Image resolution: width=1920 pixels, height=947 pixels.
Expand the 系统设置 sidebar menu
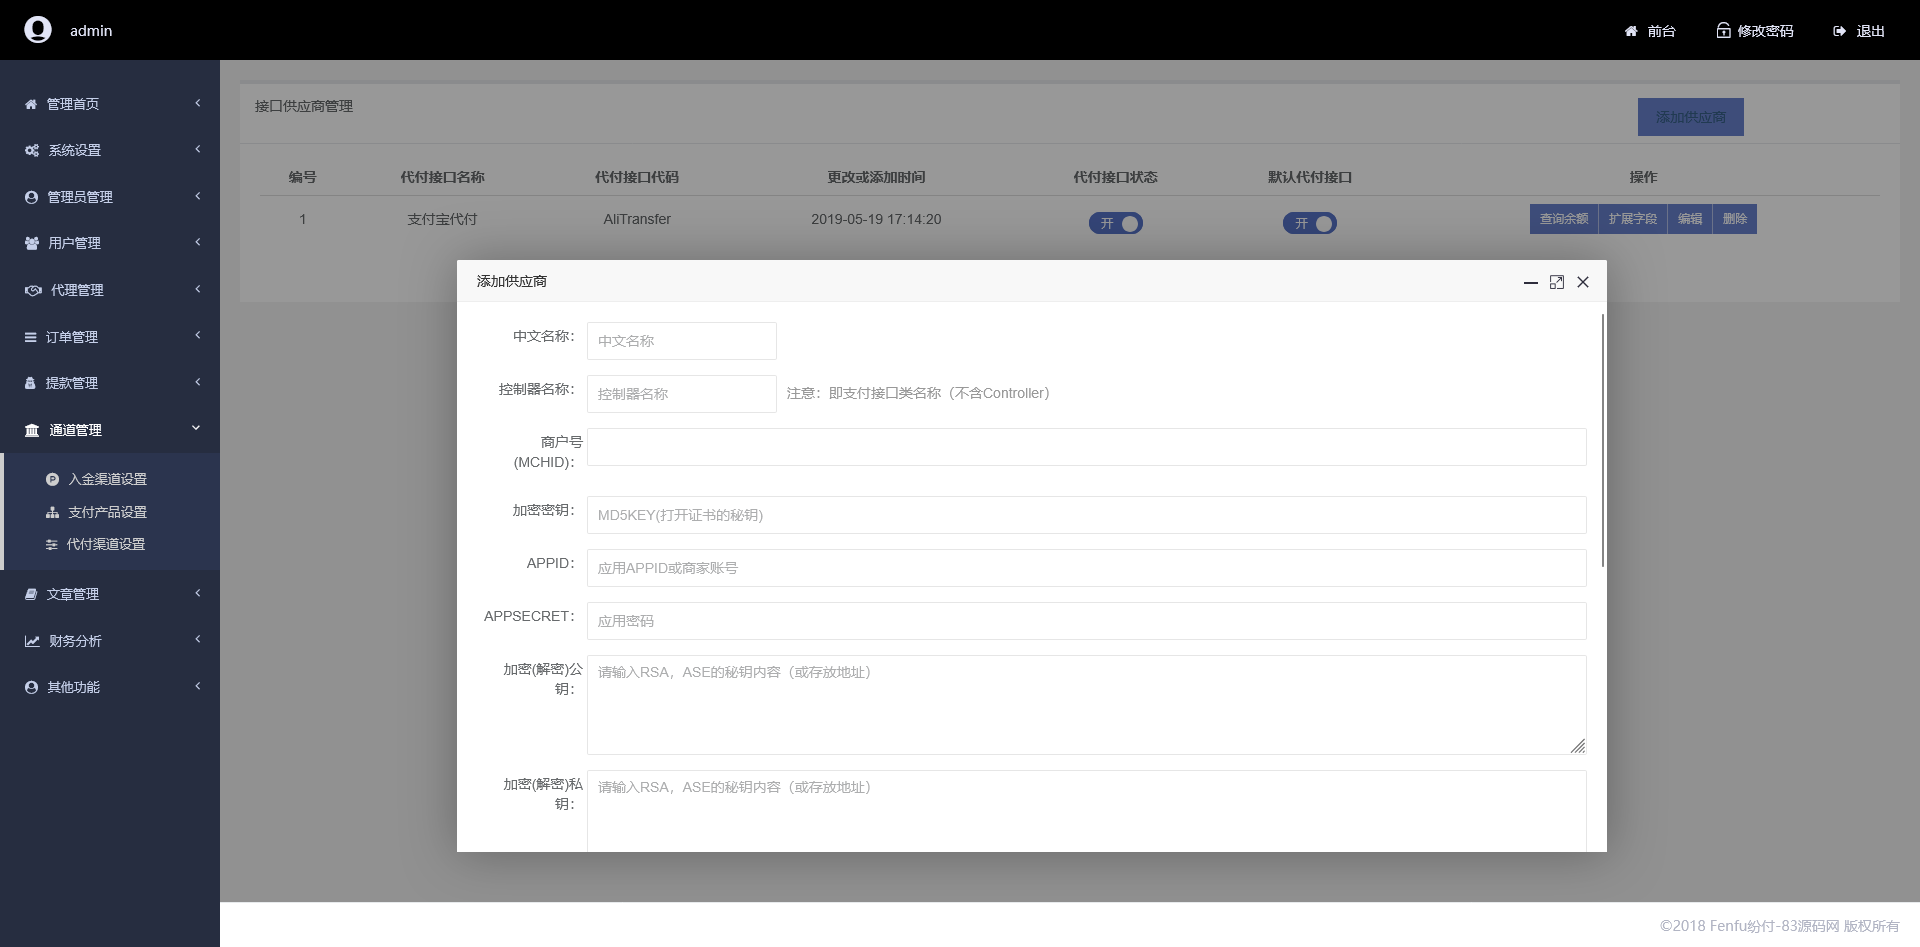pos(110,150)
